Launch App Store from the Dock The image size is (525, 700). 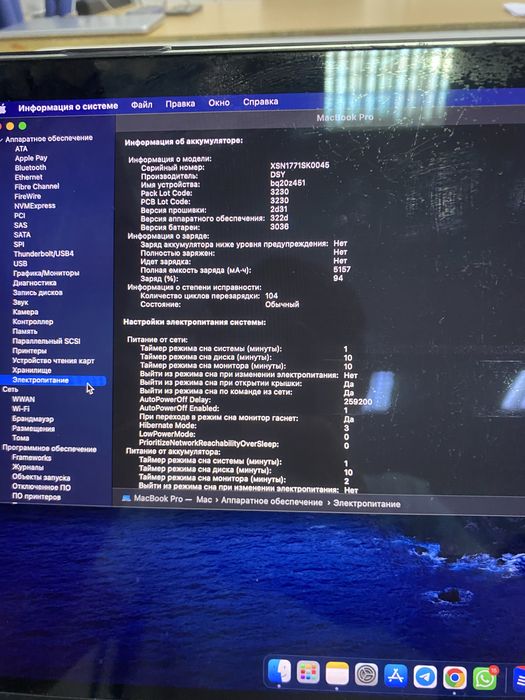coord(396,676)
